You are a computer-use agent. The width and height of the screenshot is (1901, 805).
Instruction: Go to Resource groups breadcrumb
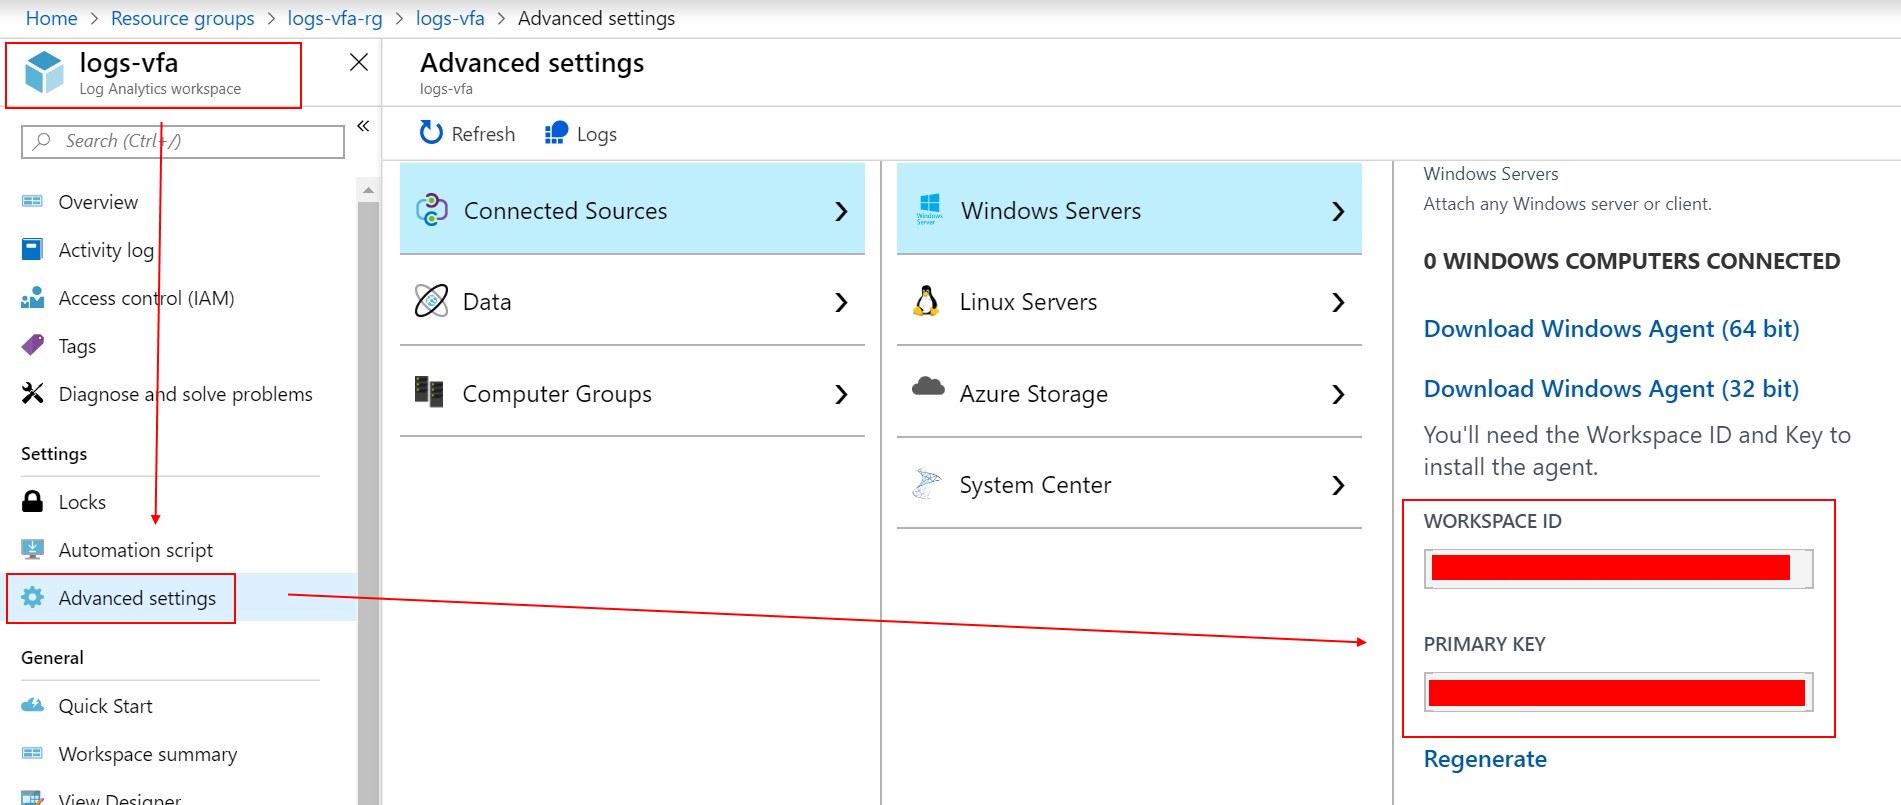[x=182, y=18]
